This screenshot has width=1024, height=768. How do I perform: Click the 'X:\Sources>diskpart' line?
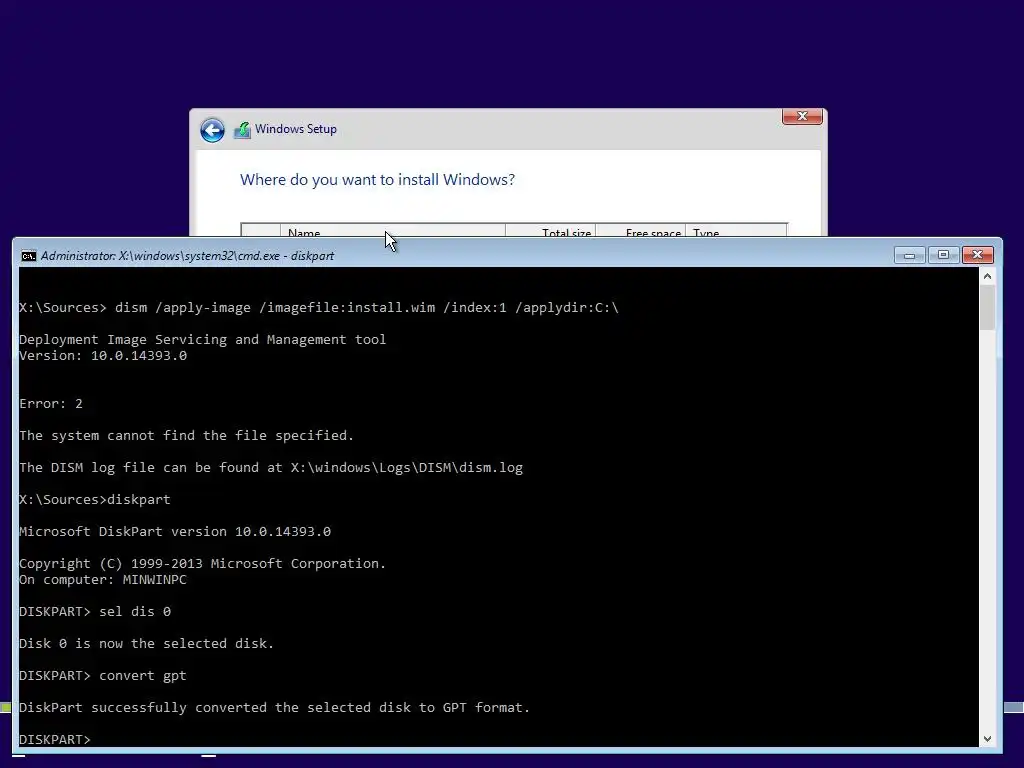(95, 500)
